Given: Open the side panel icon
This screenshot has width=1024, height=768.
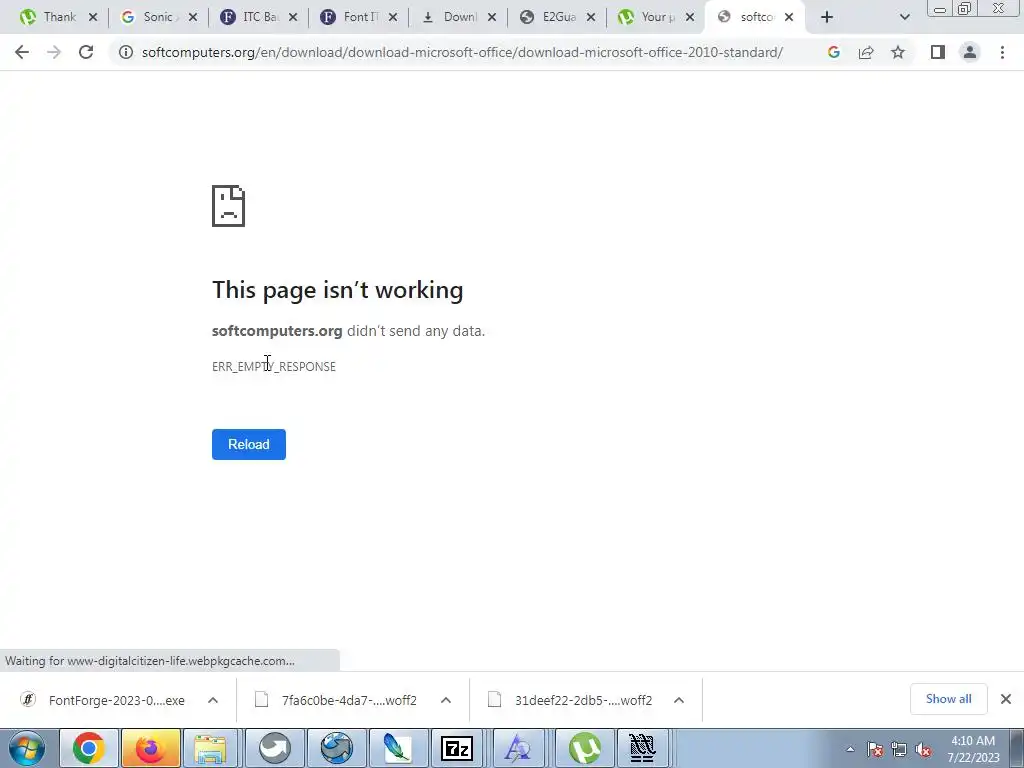Looking at the screenshot, I should tap(938, 52).
